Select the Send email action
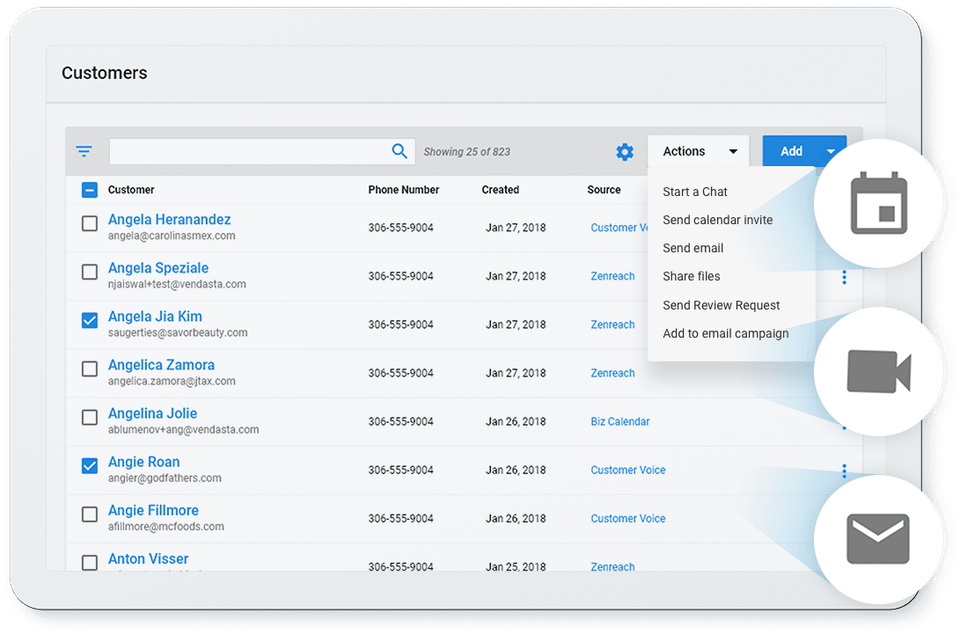The height and width of the screenshot is (634, 960). (693, 248)
